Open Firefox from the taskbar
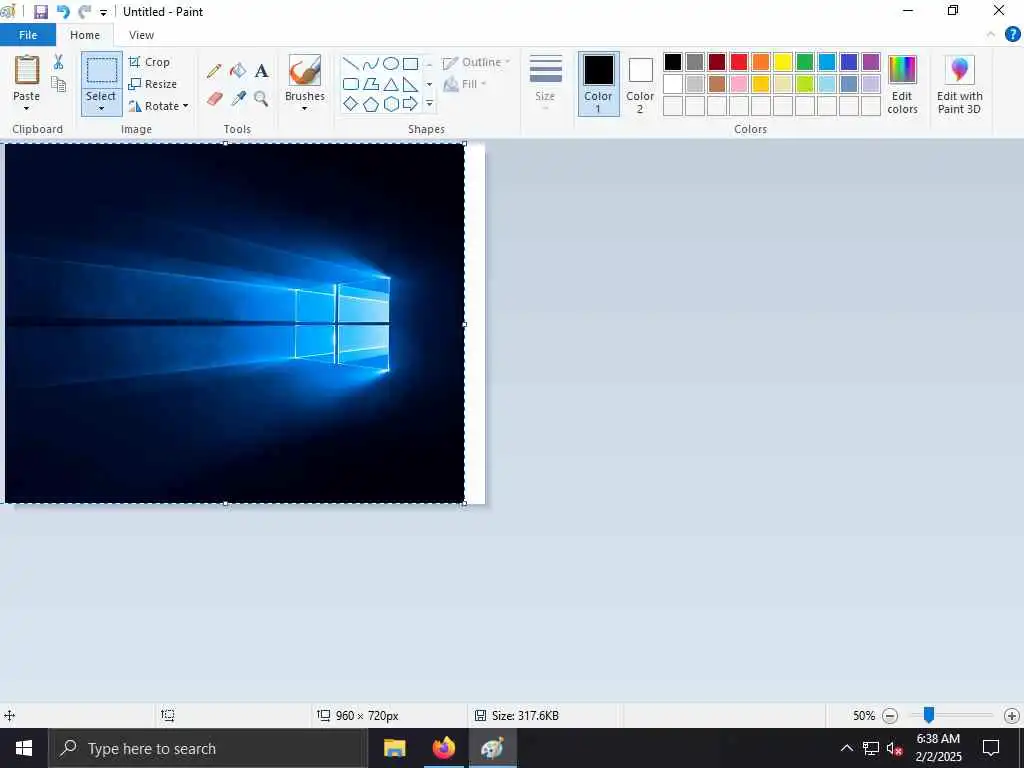Screen dimensions: 1024x768 pyautogui.click(x=443, y=748)
